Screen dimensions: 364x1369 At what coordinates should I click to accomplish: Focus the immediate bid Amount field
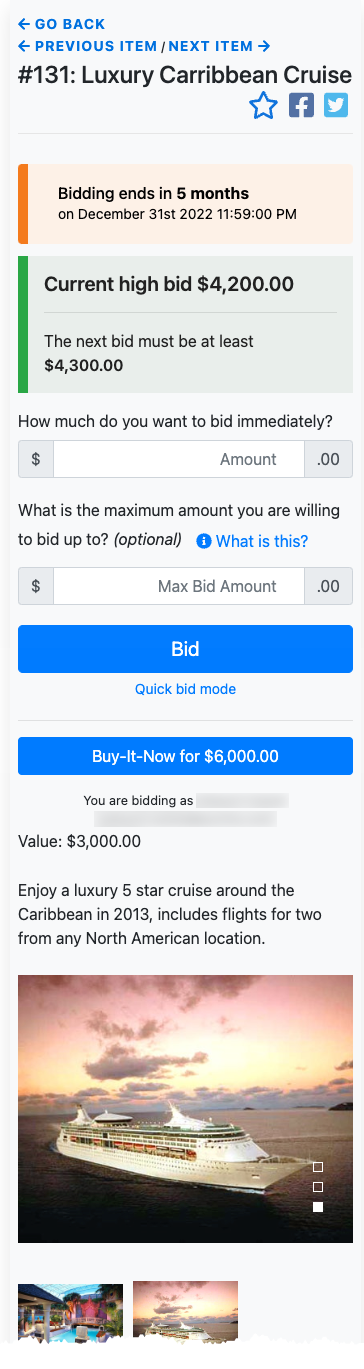[x=178, y=459]
